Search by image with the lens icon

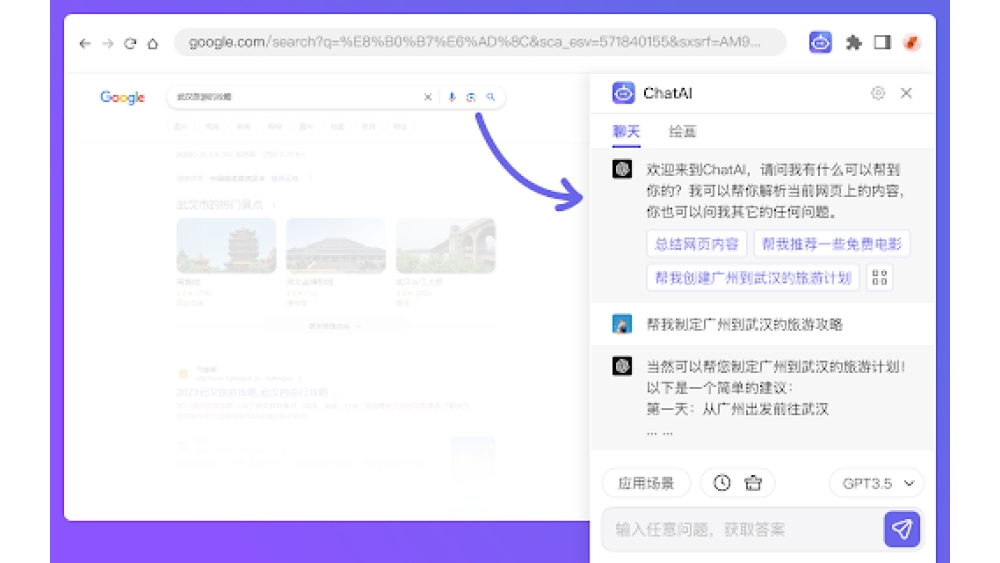(471, 97)
